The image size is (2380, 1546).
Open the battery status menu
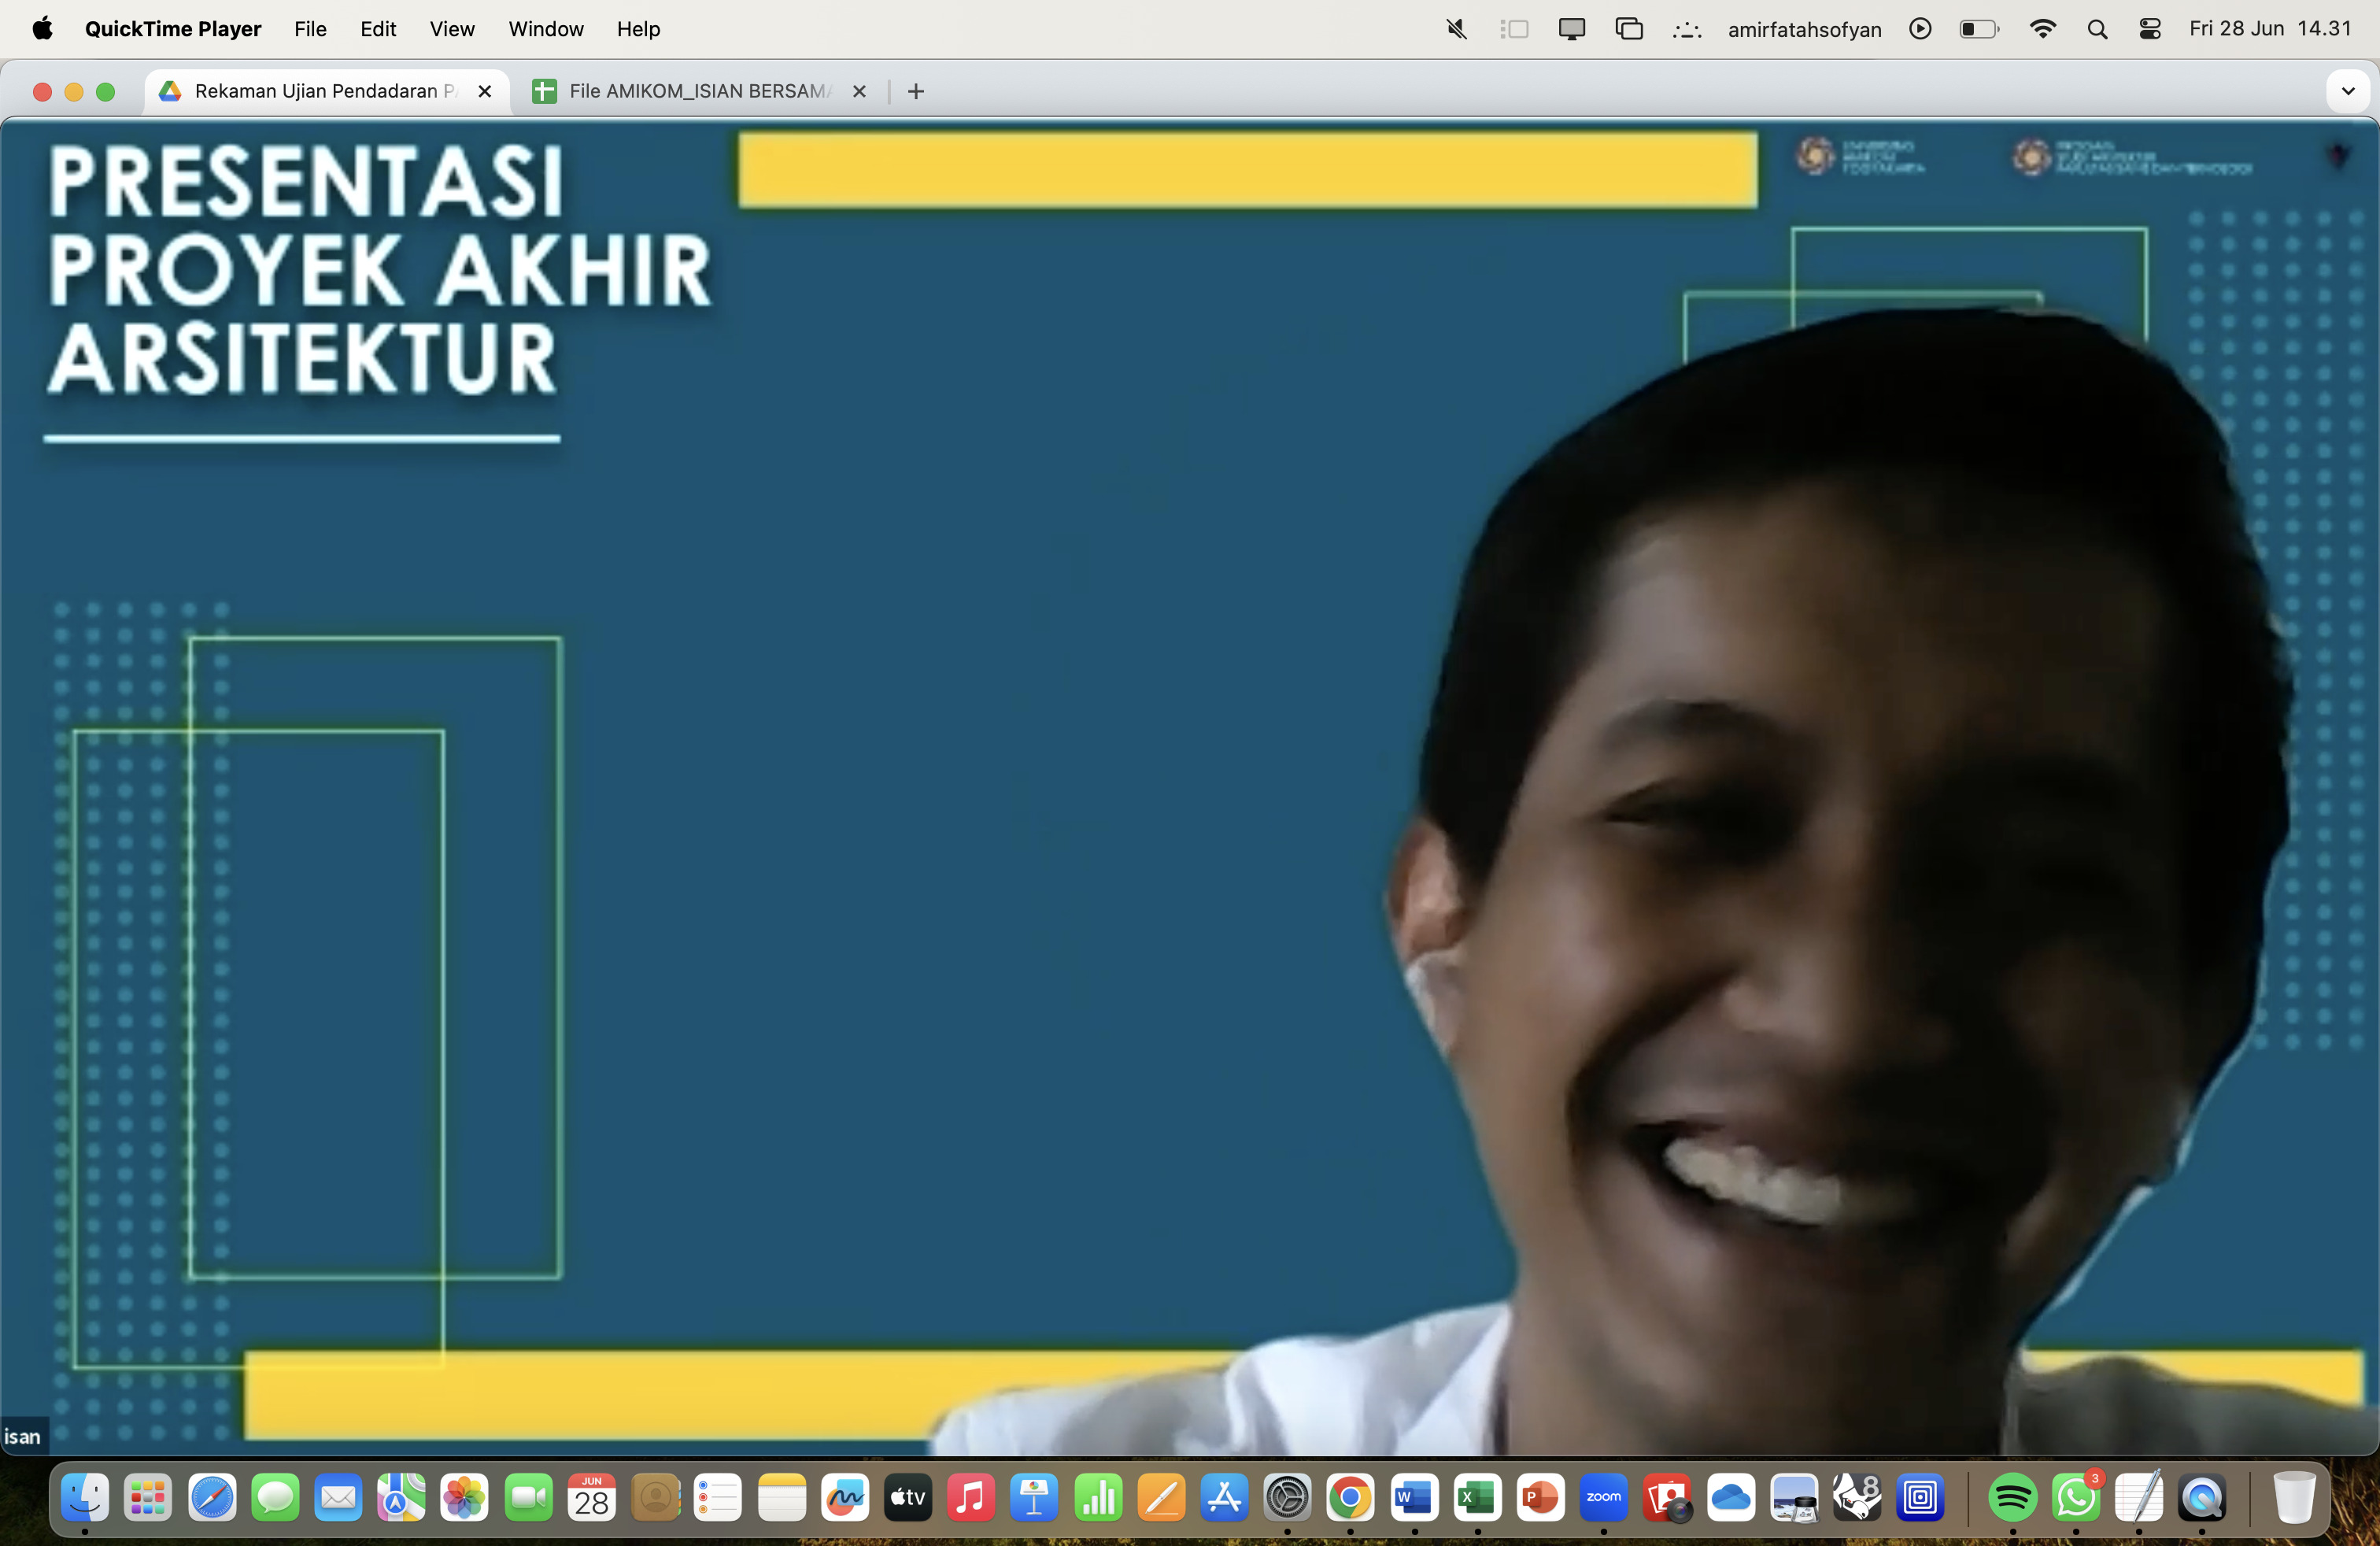point(1978,29)
